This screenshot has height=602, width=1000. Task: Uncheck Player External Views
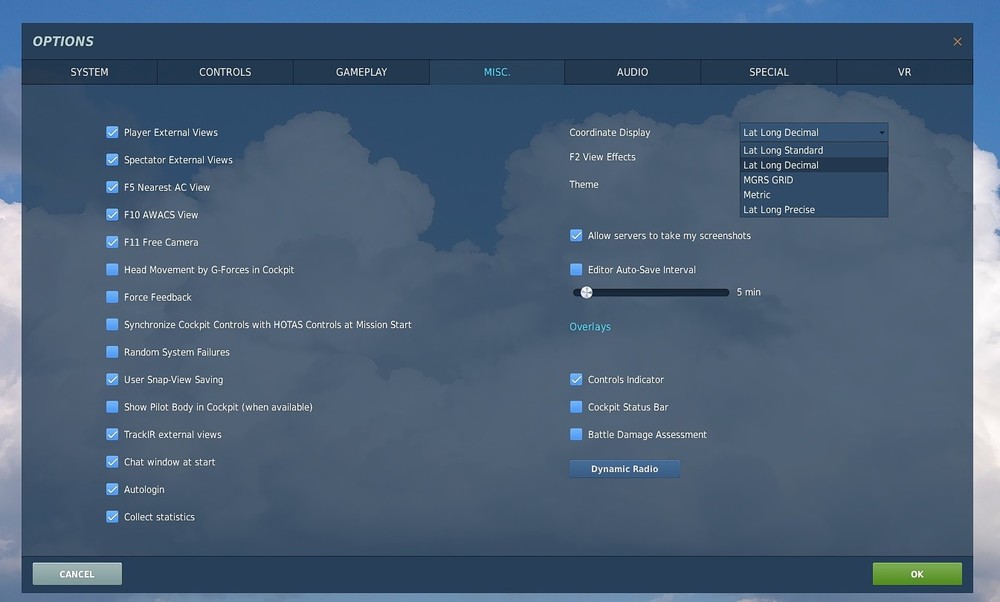112,132
